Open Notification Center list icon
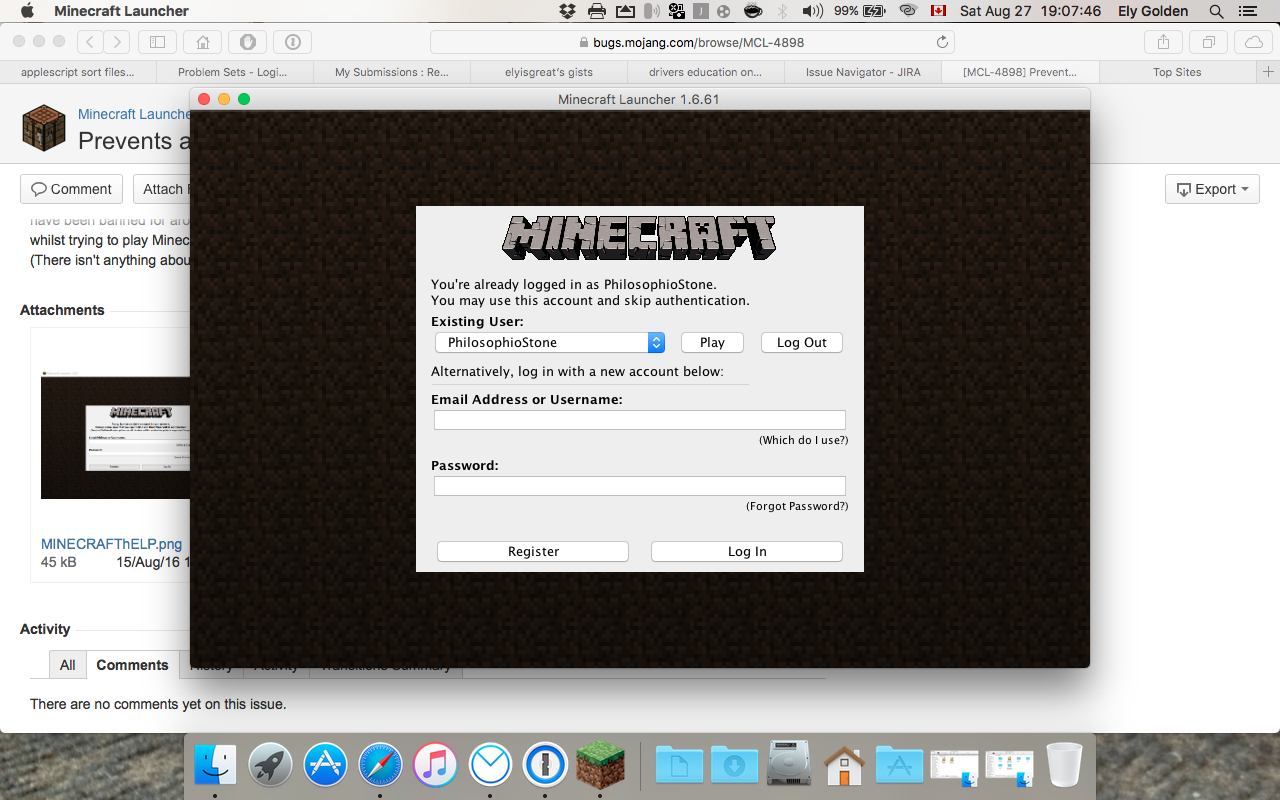Viewport: 1280px width, 800px height. (1247, 11)
